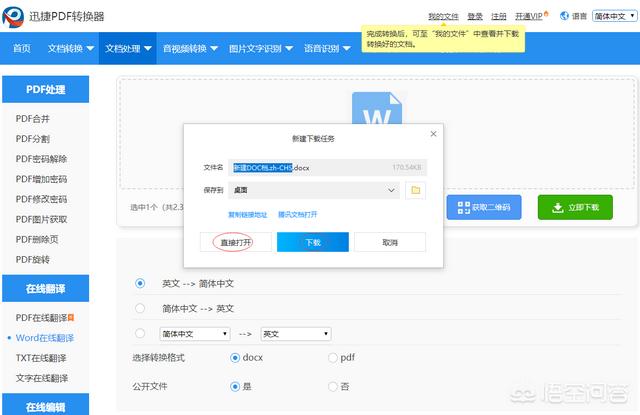Click the 文件名 input field
This screenshot has width=640, height=415.
[327, 167]
